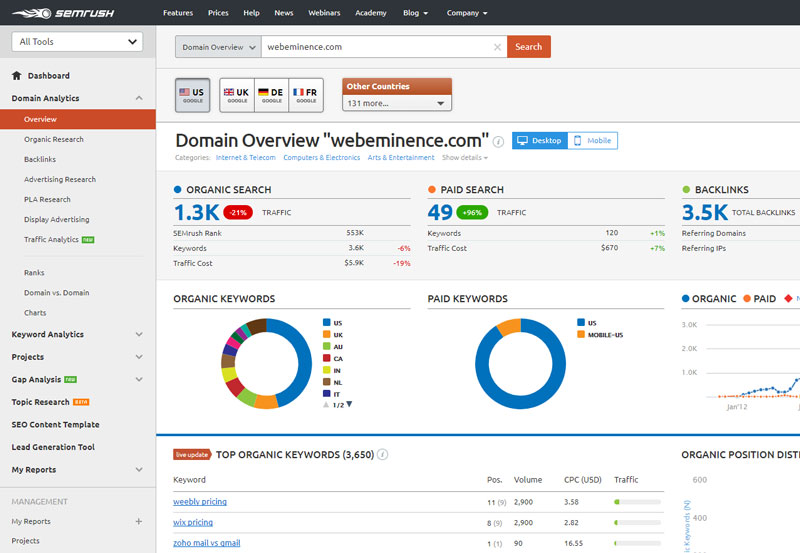Image resolution: width=800 pixels, height=553 pixels.
Task: Open zoho mail vs gmail link
Action: (x=207, y=543)
